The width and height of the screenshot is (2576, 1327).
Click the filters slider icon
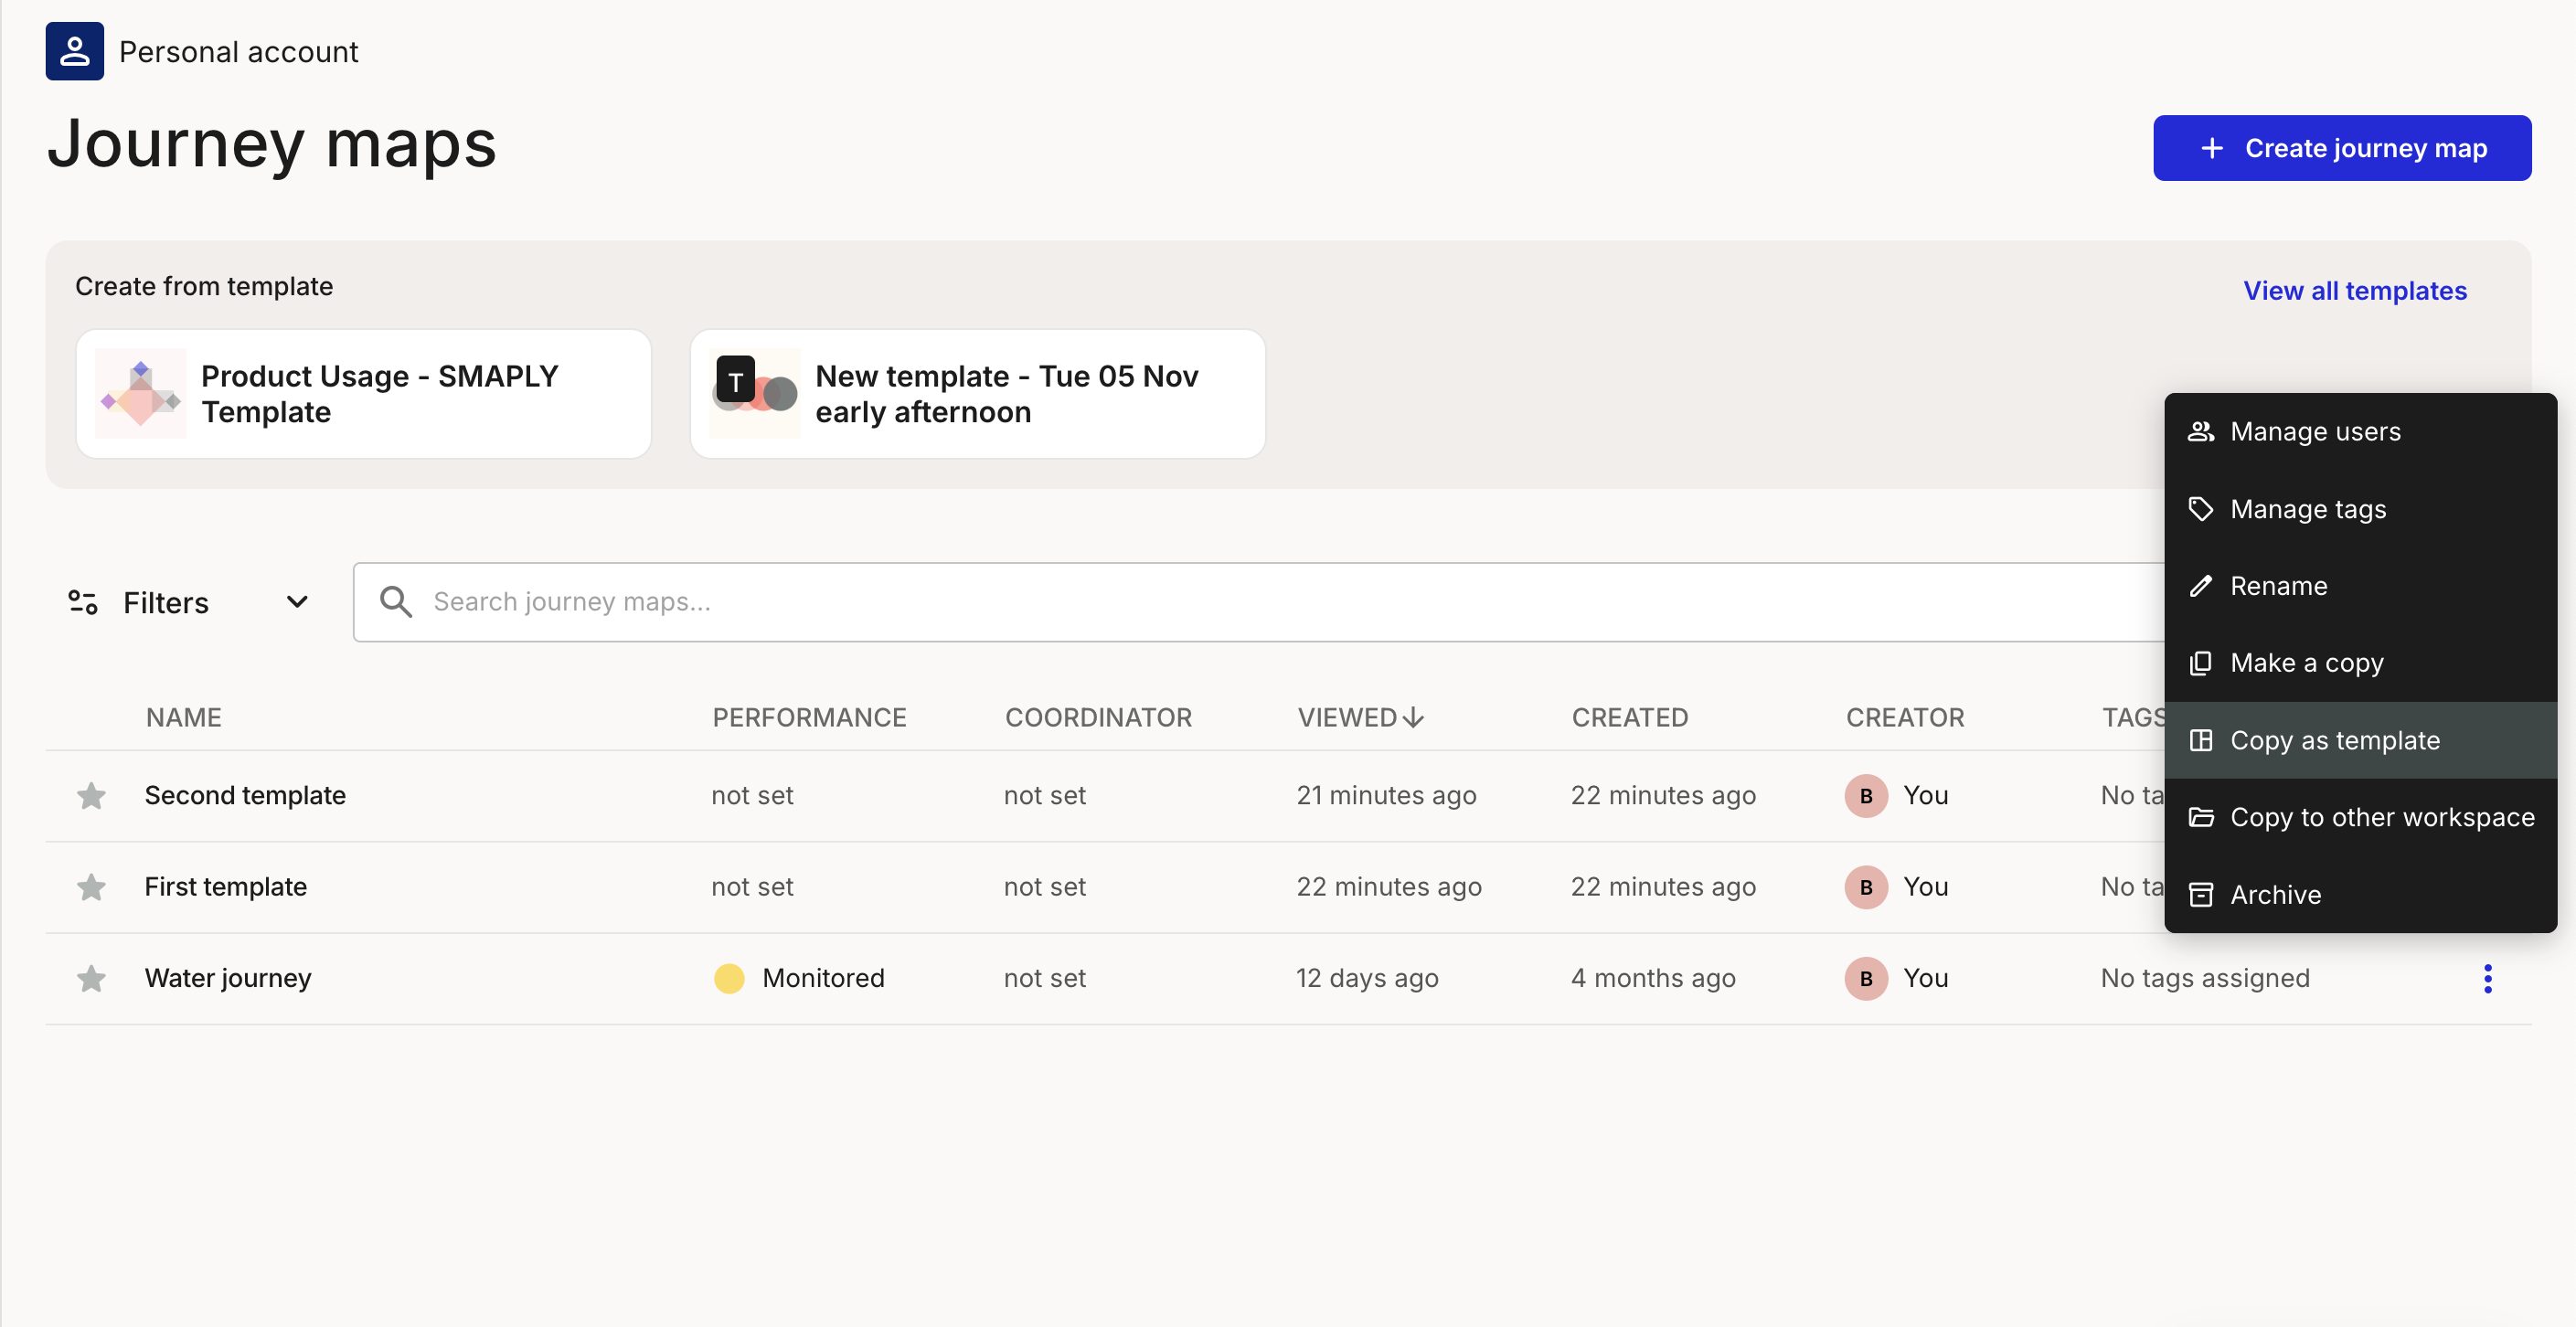coord(83,602)
